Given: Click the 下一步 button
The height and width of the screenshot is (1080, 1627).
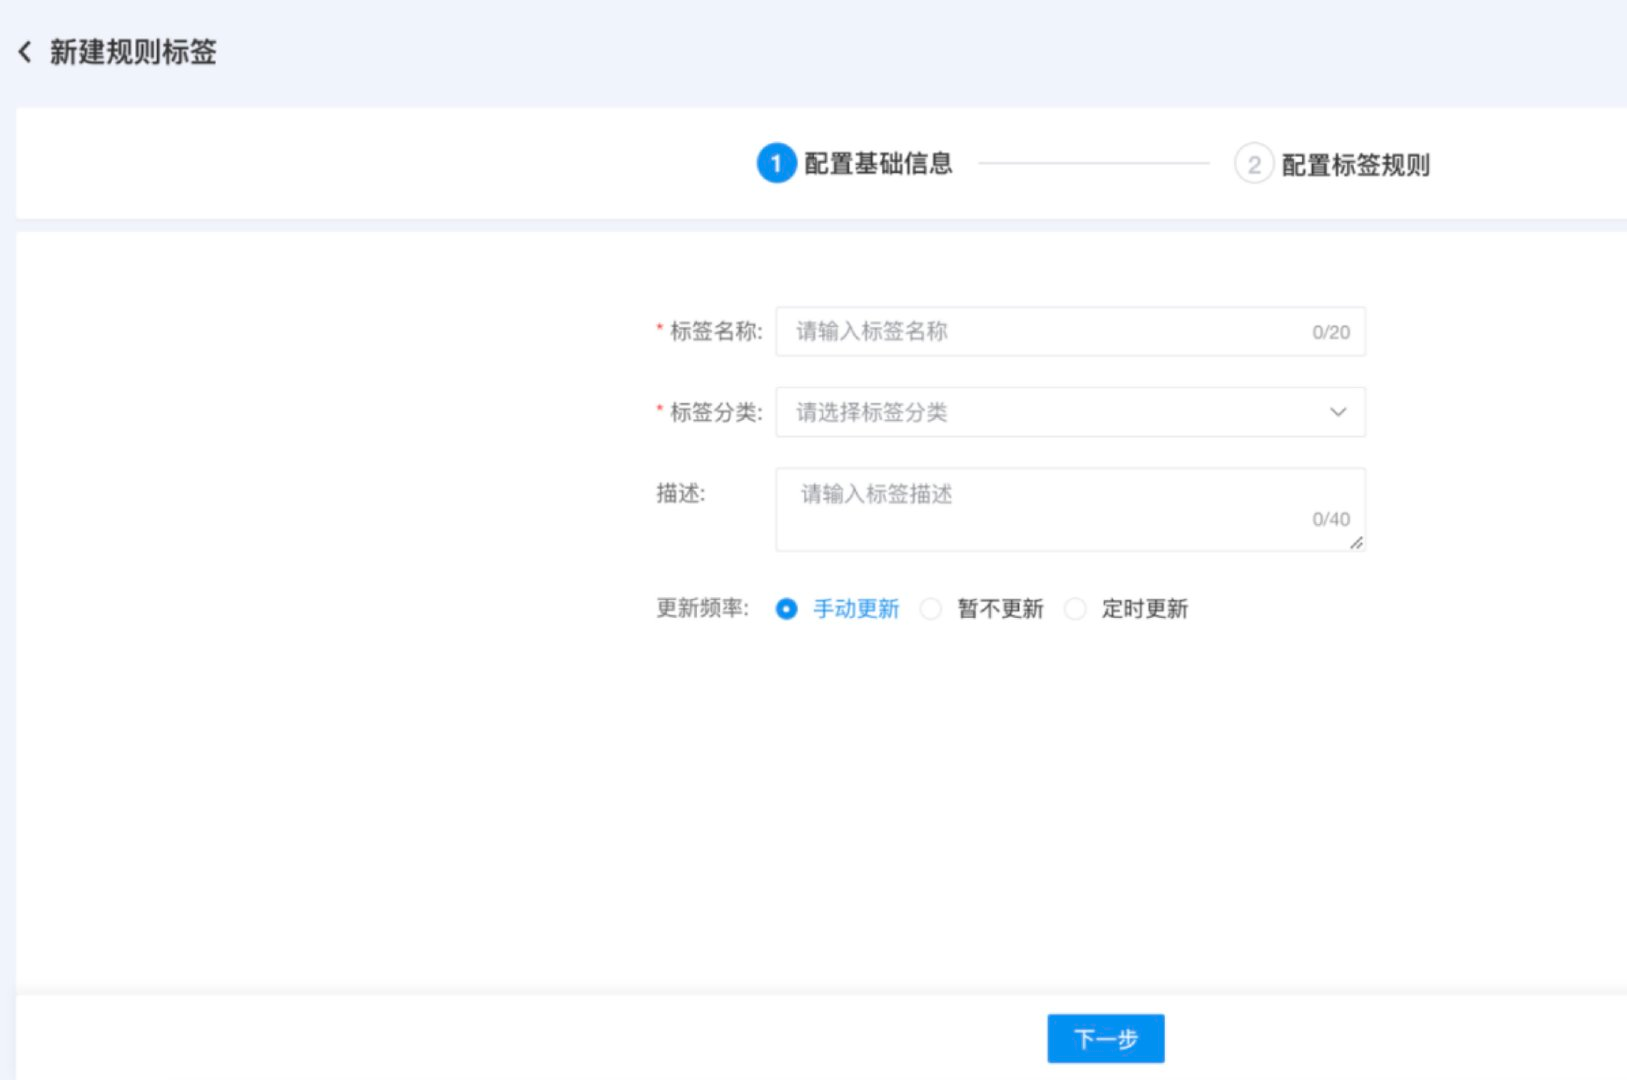Looking at the screenshot, I should click(x=1105, y=1039).
